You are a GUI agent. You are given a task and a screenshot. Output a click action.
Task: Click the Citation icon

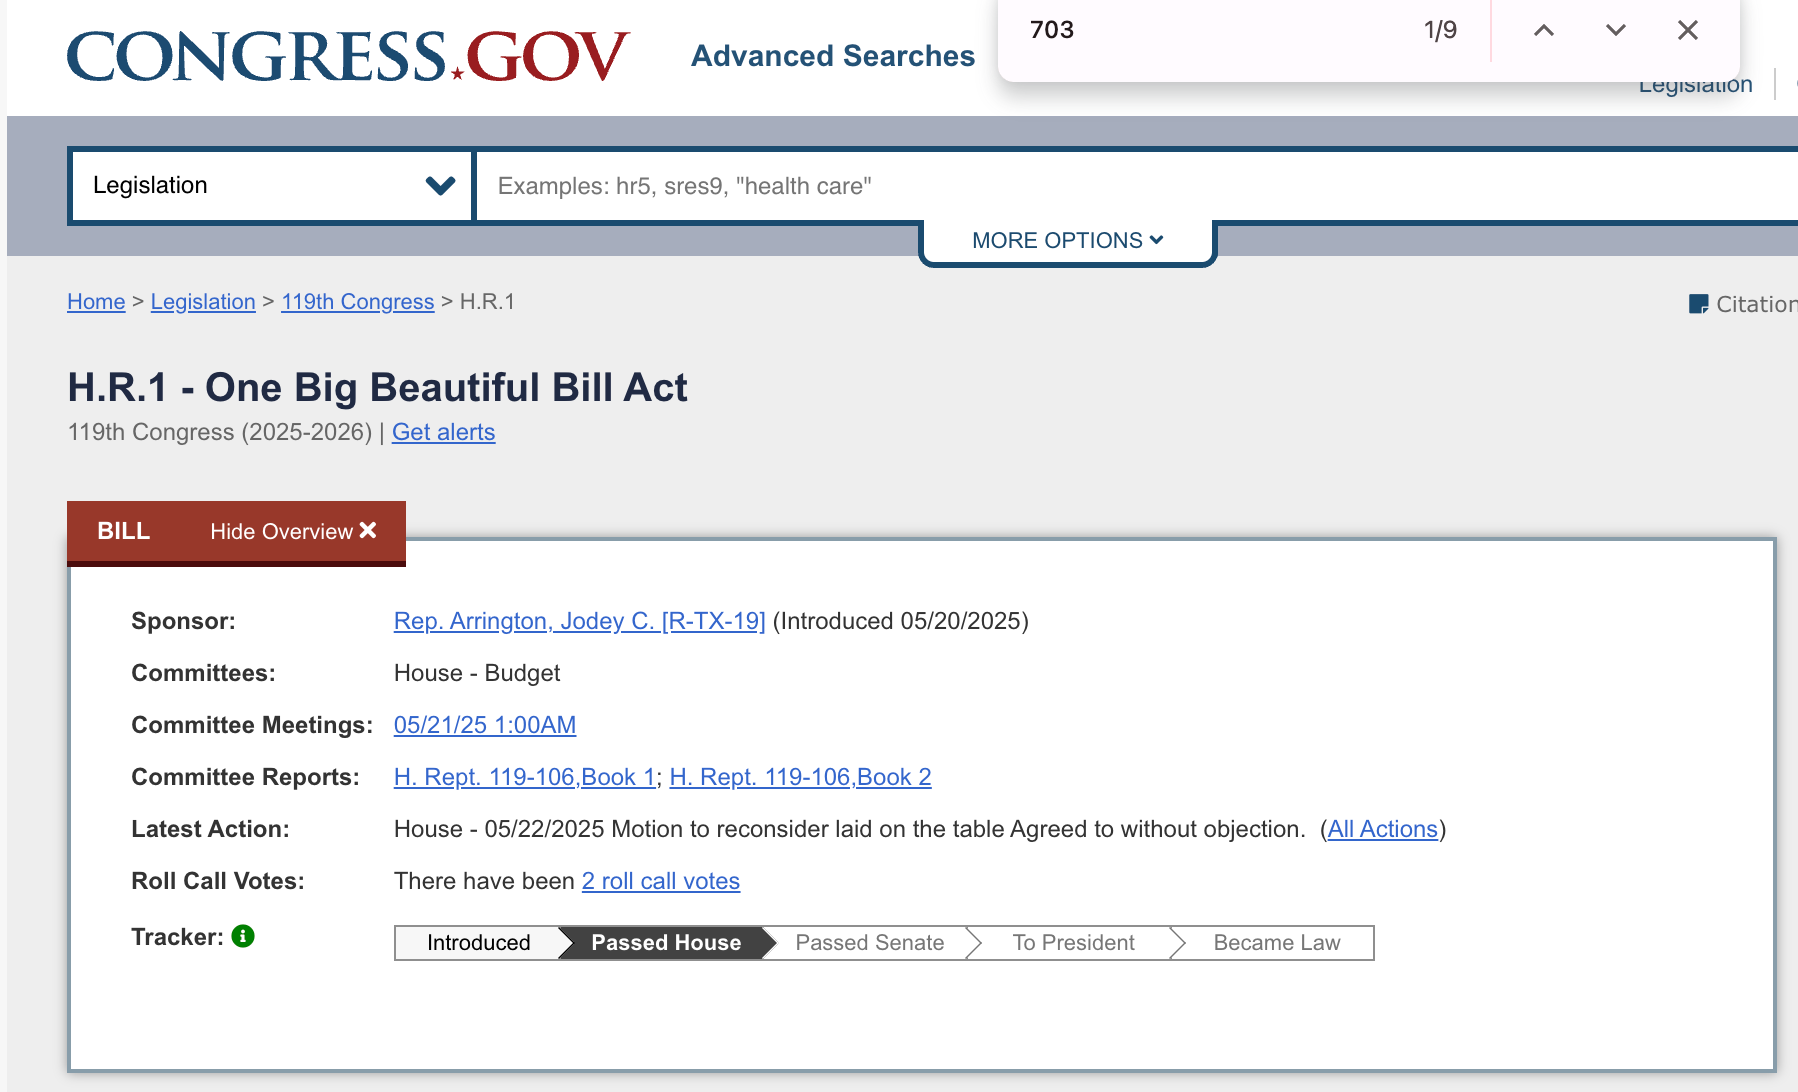1698,304
